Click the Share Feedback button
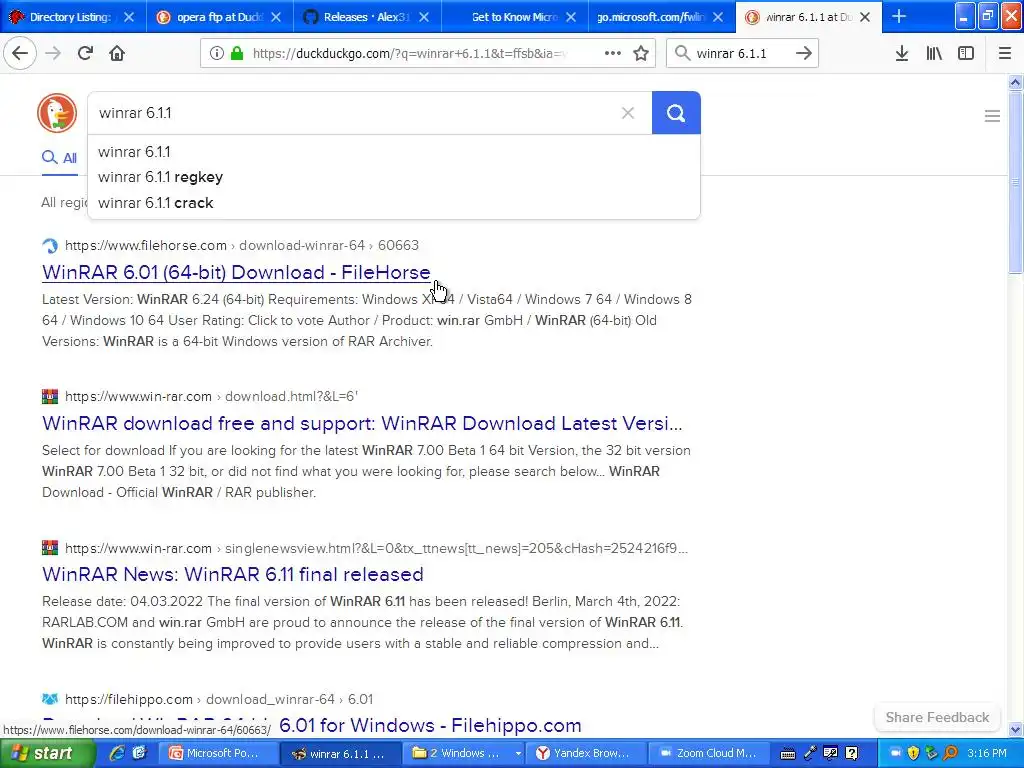Screen dimensions: 1024x768 937,717
